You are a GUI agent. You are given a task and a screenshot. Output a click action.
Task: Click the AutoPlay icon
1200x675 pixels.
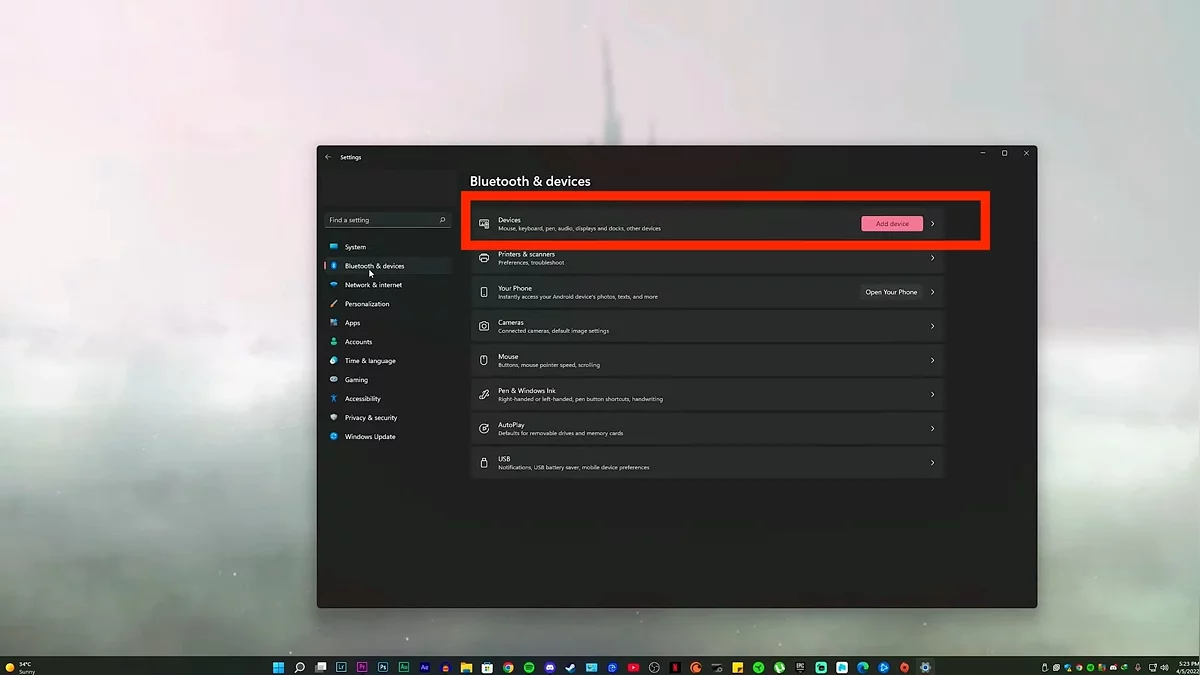click(484, 428)
